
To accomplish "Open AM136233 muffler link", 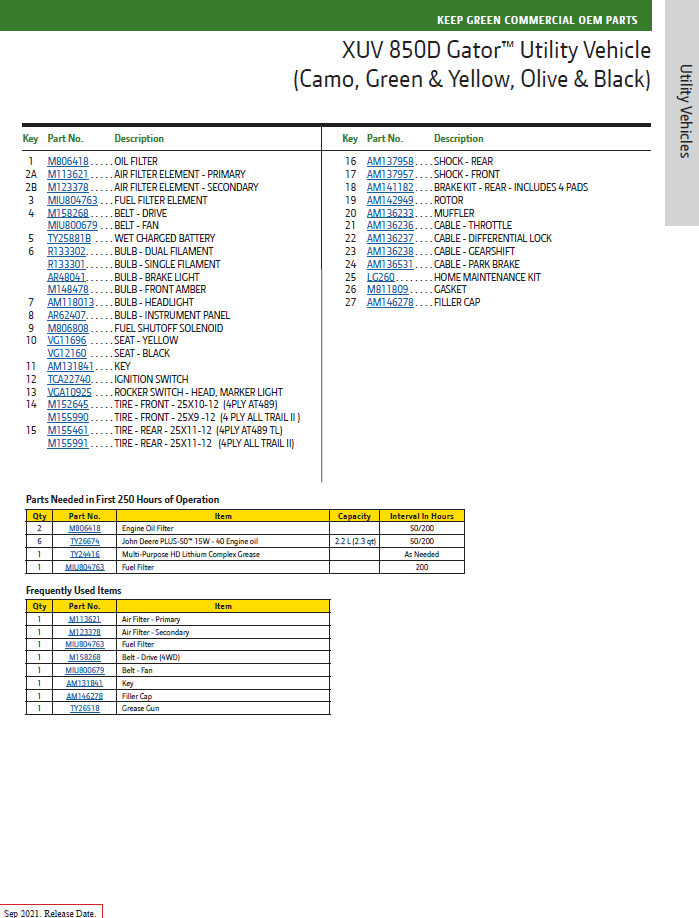I will click(x=390, y=213).
